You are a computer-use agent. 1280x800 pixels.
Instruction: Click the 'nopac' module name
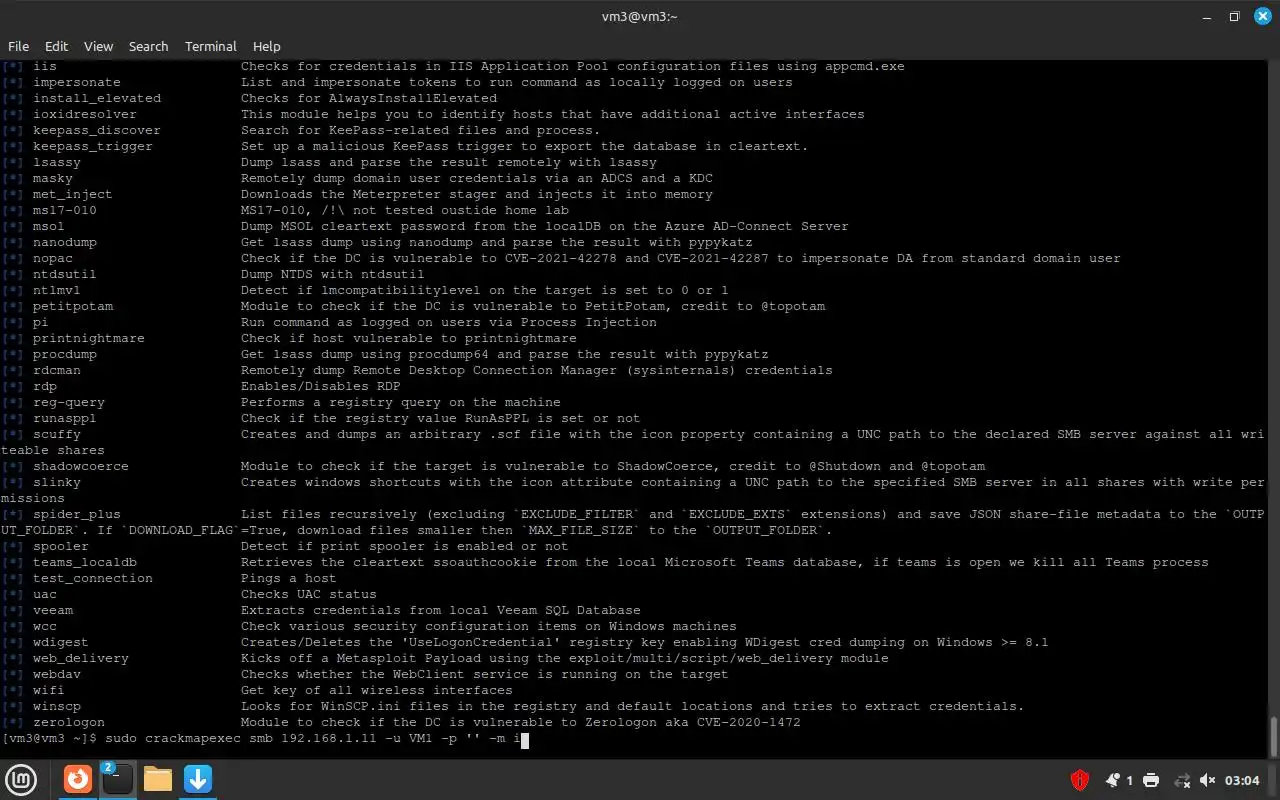click(53, 258)
